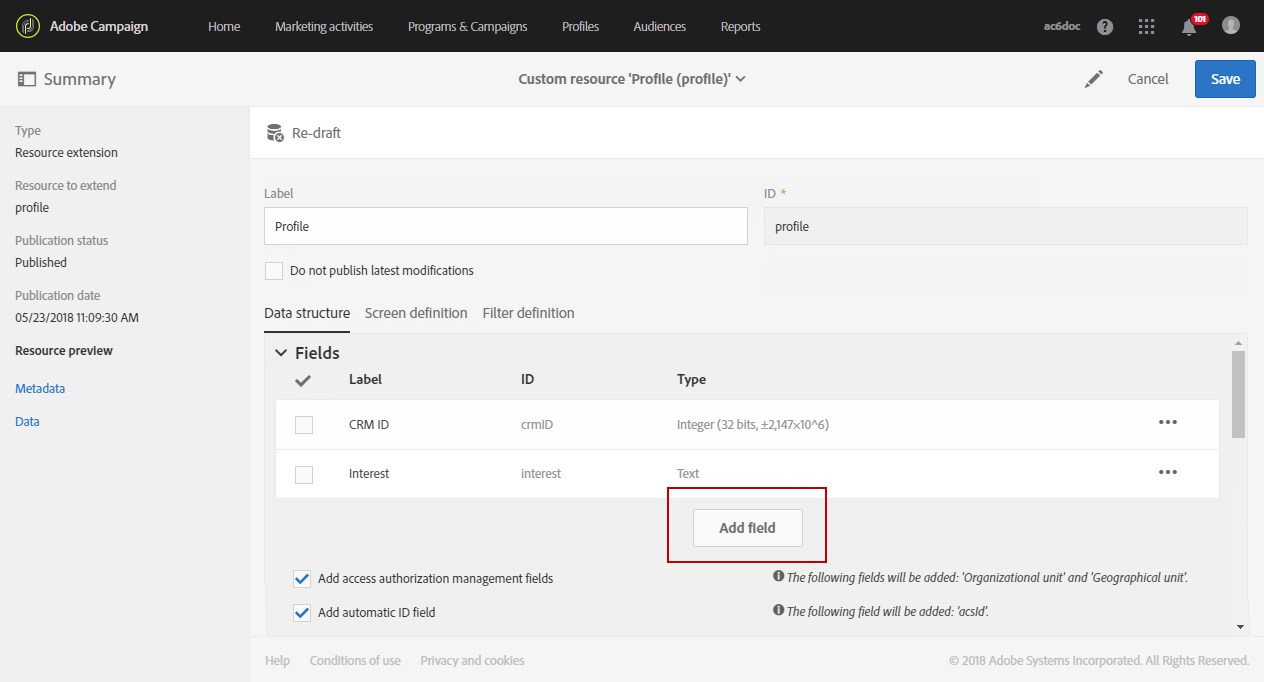
Task: Select the CRM ID field checkbox
Action: tap(304, 425)
